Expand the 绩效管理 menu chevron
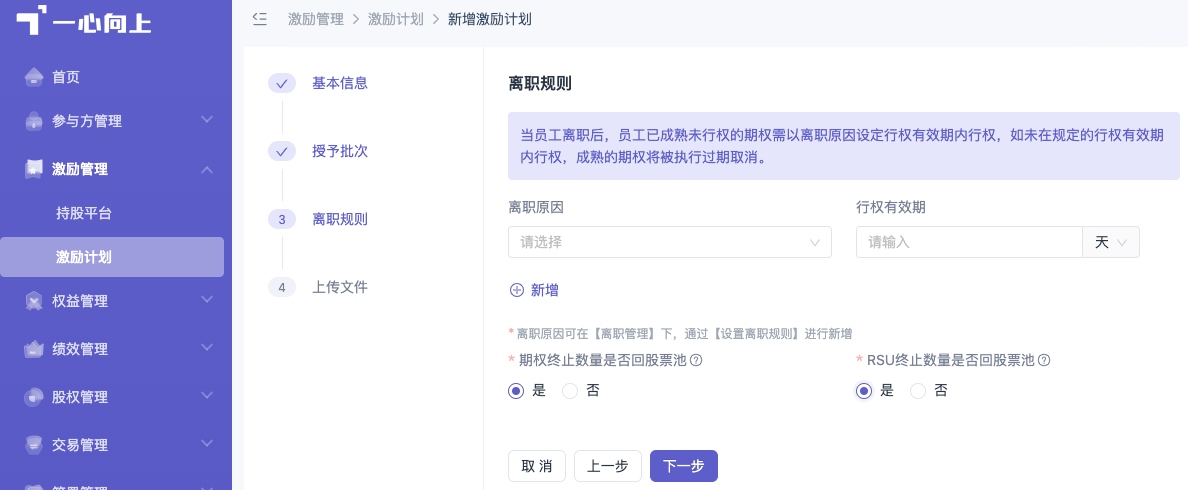 click(207, 348)
